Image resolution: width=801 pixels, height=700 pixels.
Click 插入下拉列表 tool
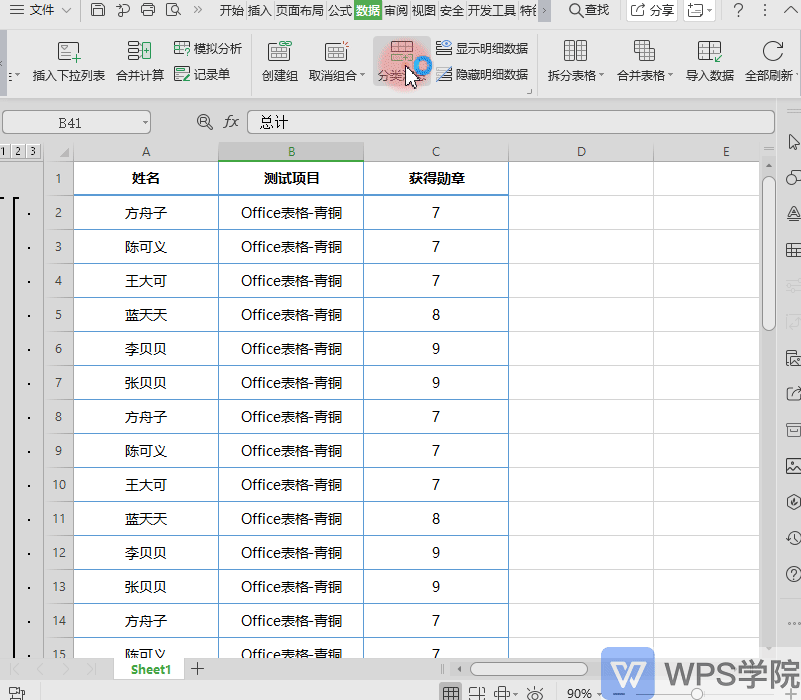(68, 62)
